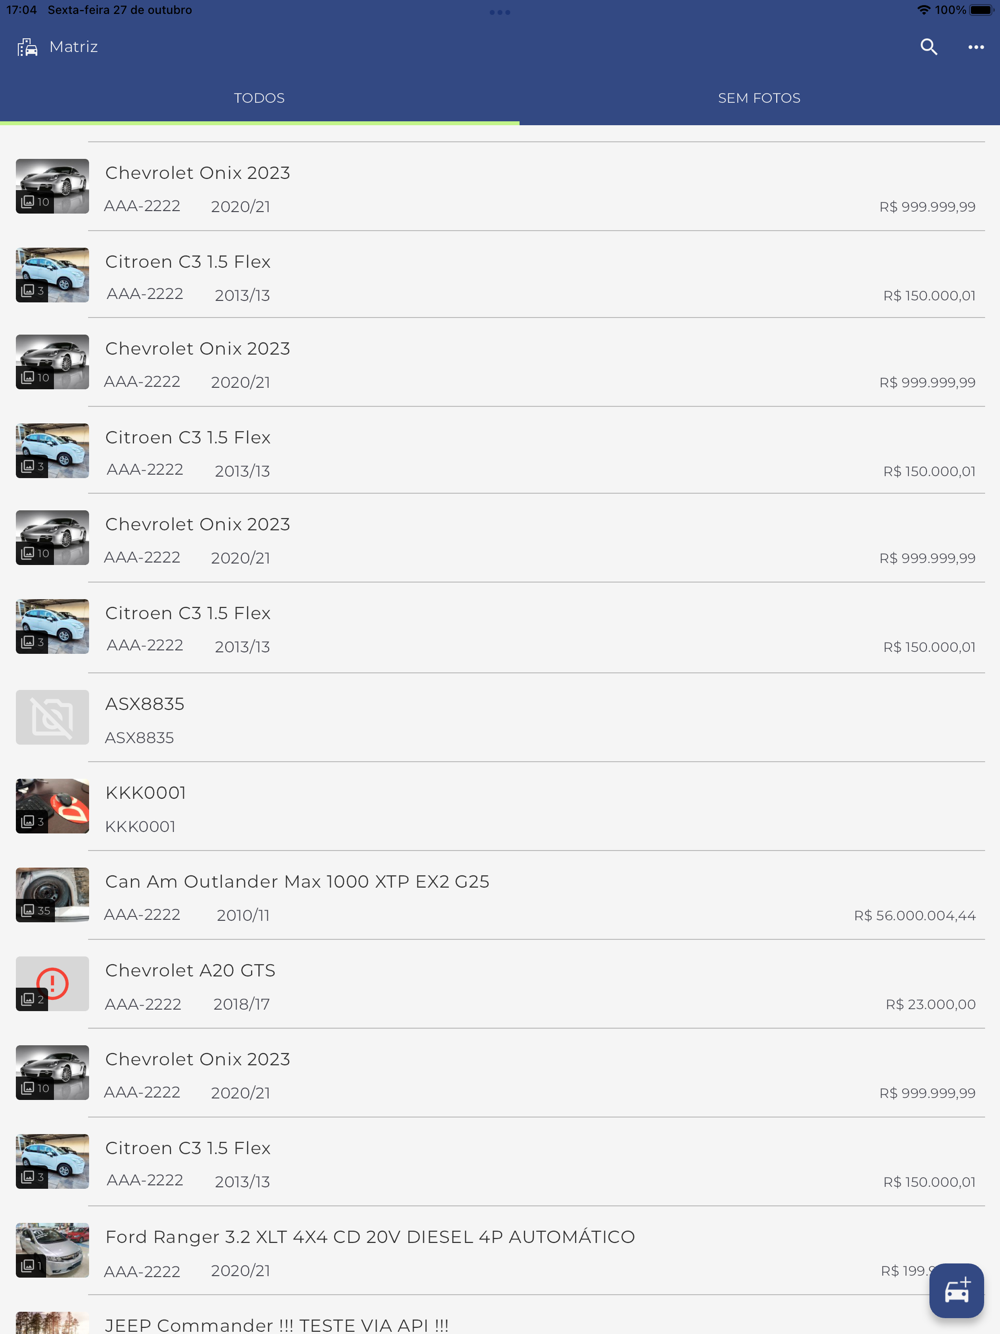Tap the KKK0001 red car thumbnail
The width and height of the screenshot is (1000, 1334).
(52, 806)
